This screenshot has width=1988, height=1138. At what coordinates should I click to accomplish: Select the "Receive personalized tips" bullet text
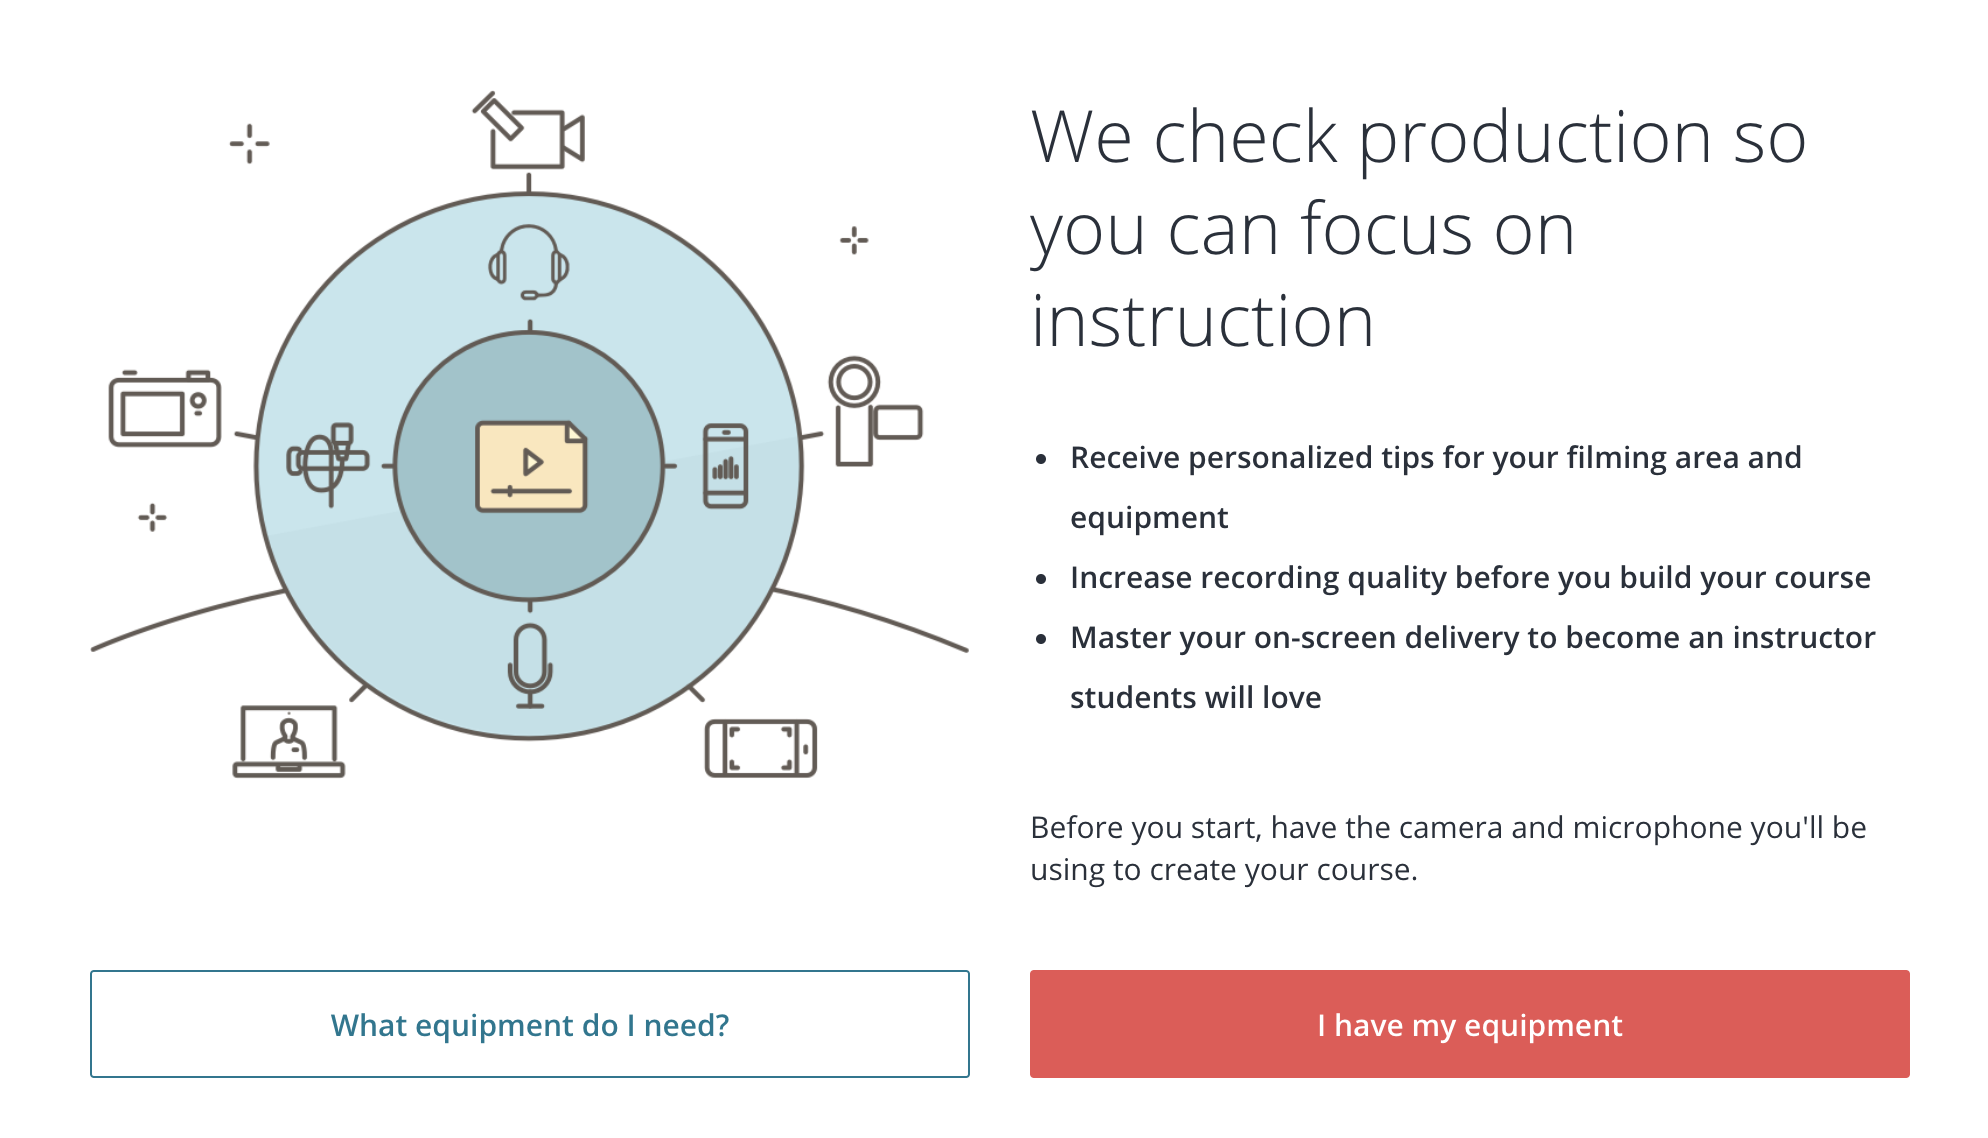point(1436,487)
